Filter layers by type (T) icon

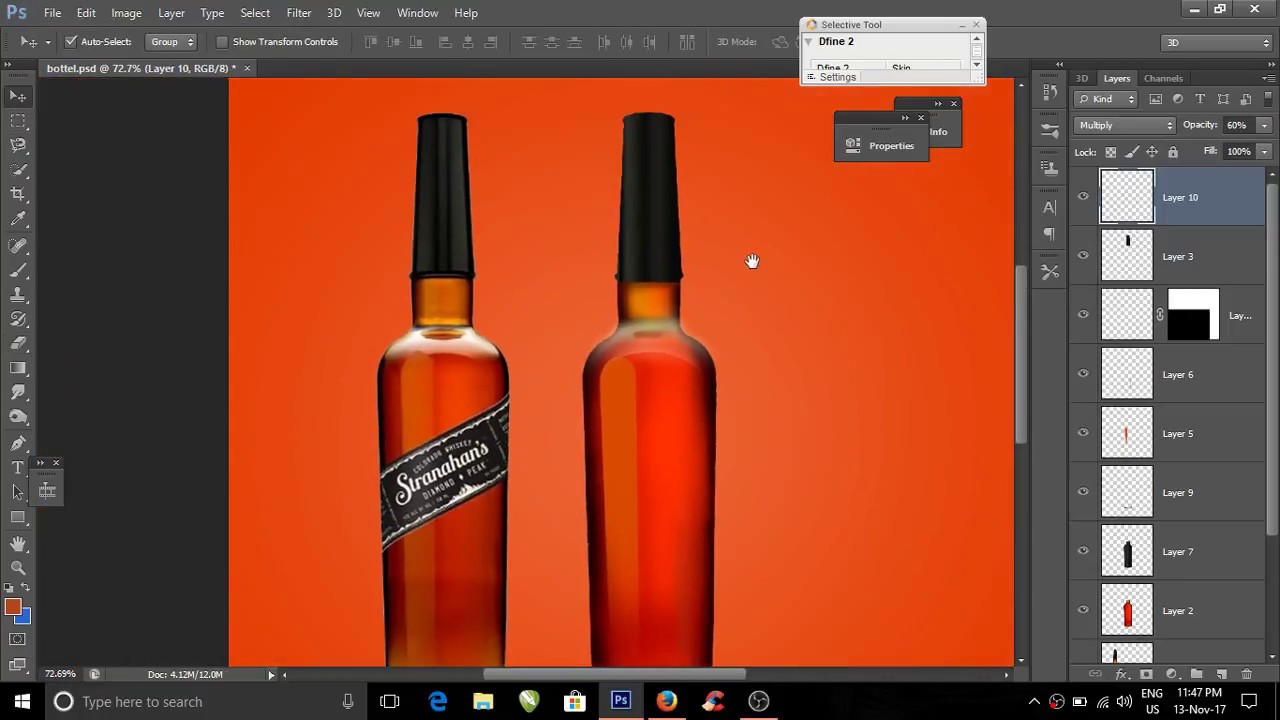(1200, 99)
